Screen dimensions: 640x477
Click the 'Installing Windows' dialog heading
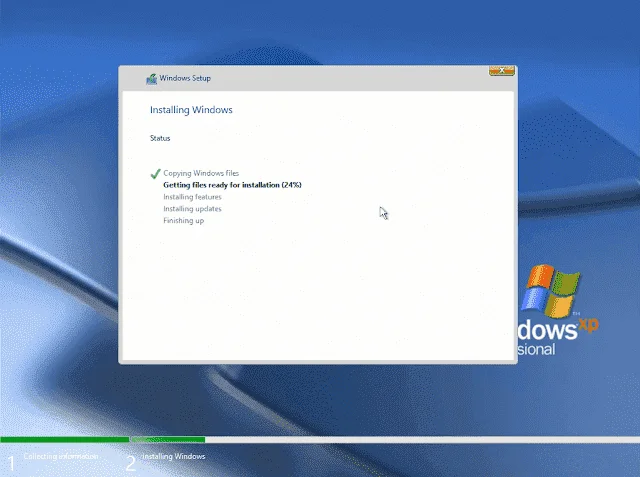[191, 110]
